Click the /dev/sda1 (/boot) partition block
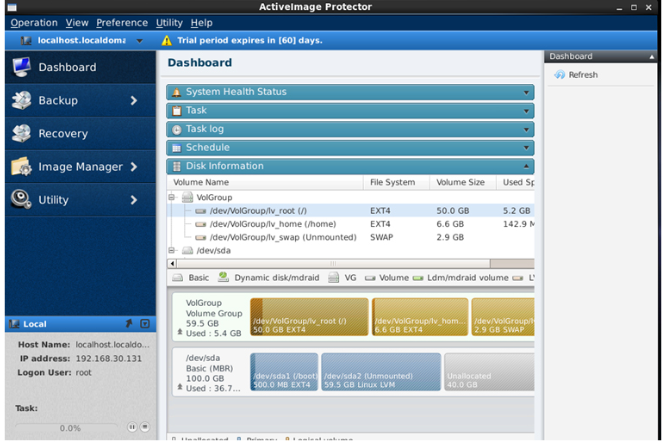Screen dimensions: 668x444 point(284,372)
